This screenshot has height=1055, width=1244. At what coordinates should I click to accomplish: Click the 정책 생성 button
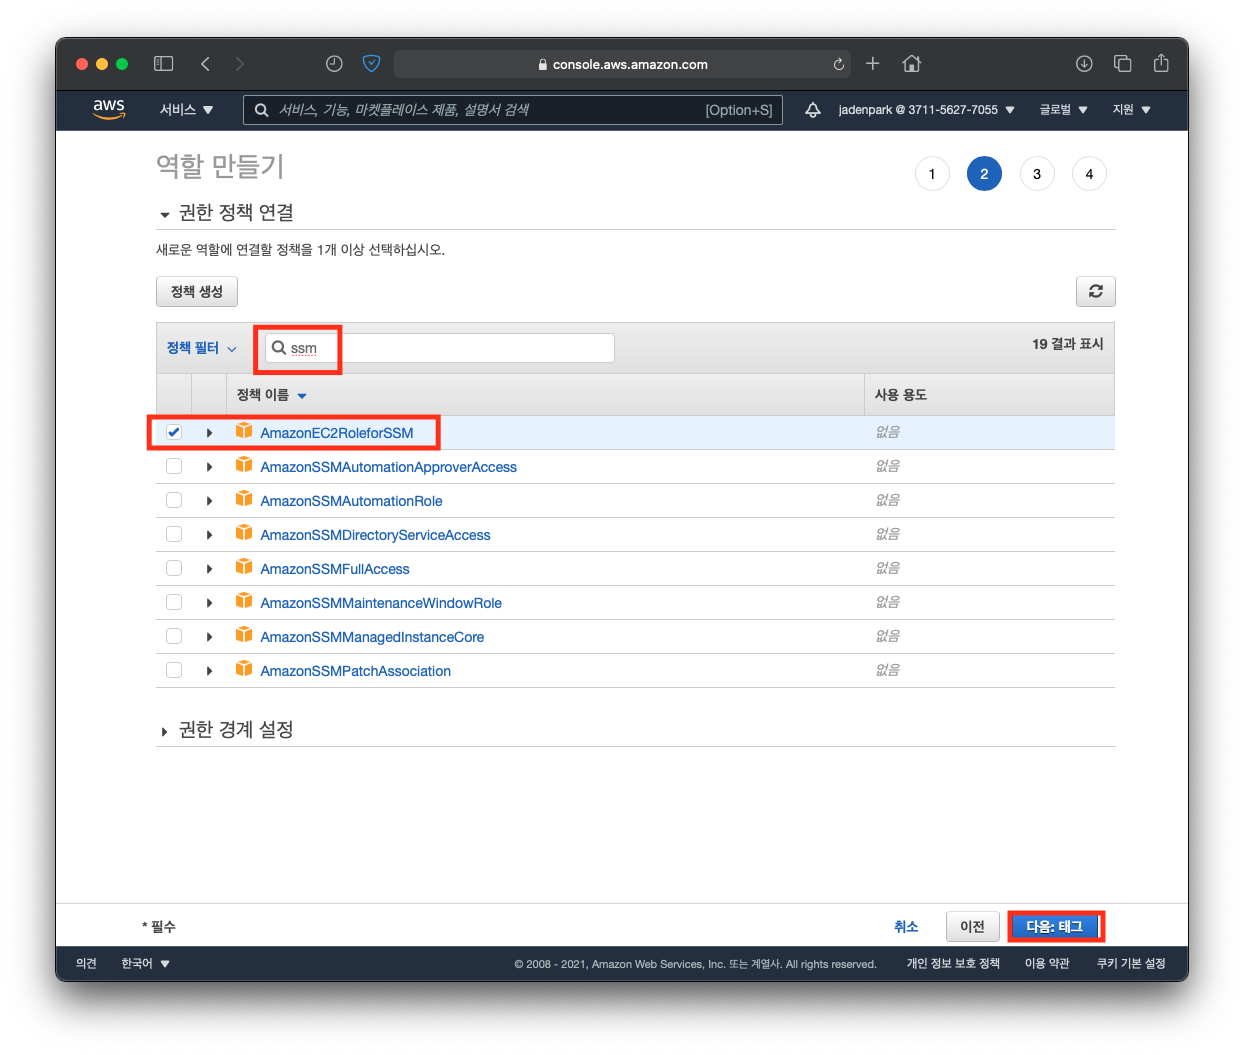click(197, 291)
